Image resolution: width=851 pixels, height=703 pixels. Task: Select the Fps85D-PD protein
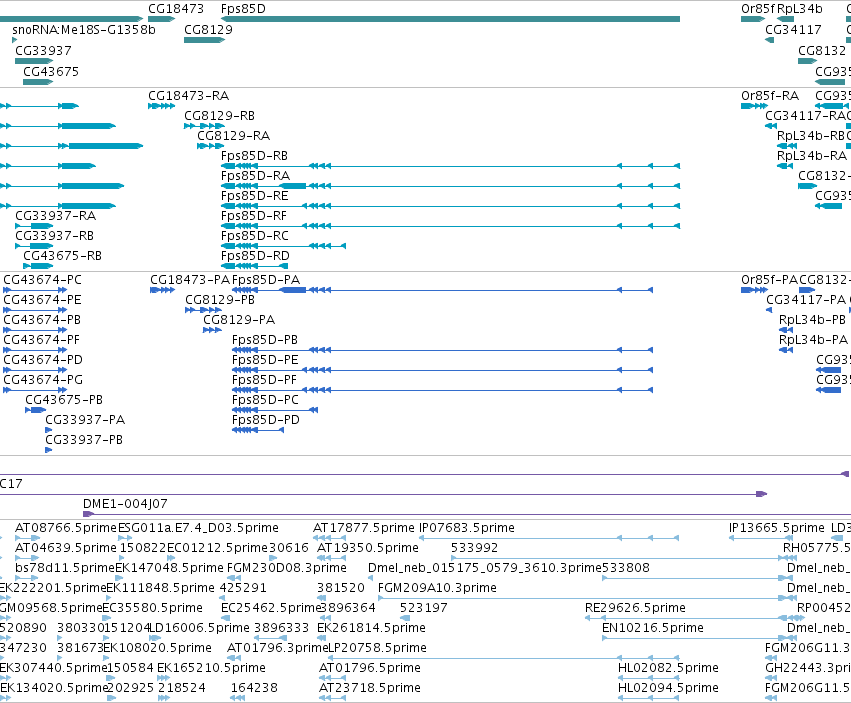(x=258, y=430)
